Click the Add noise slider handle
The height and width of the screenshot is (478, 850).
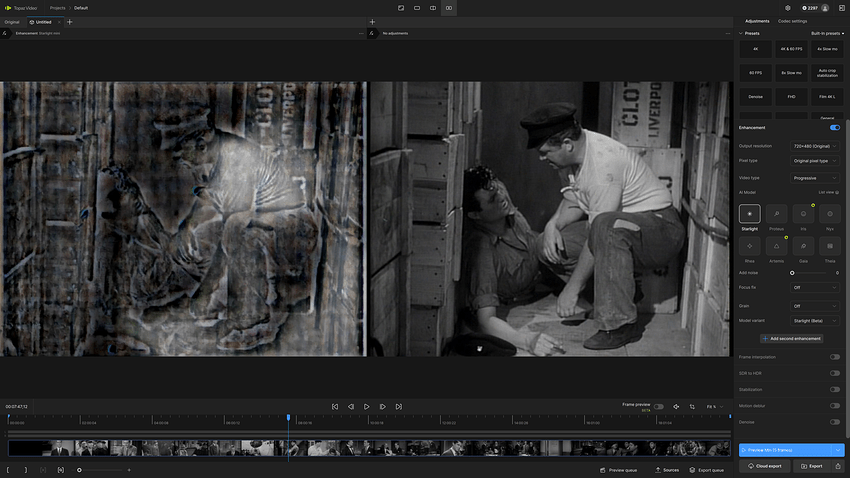tap(792, 272)
